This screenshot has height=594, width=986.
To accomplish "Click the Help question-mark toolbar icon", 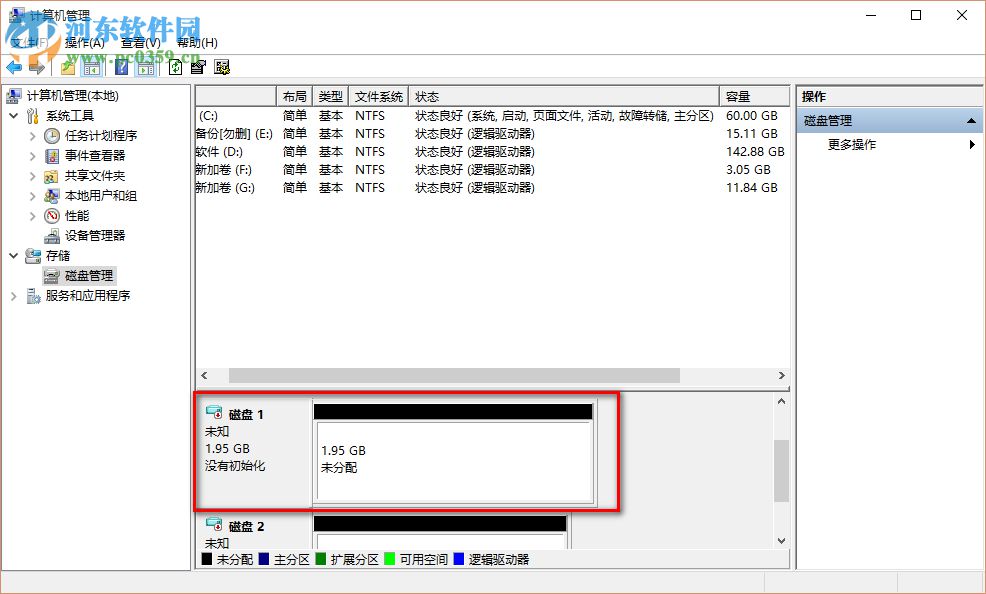I will click(x=123, y=67).
